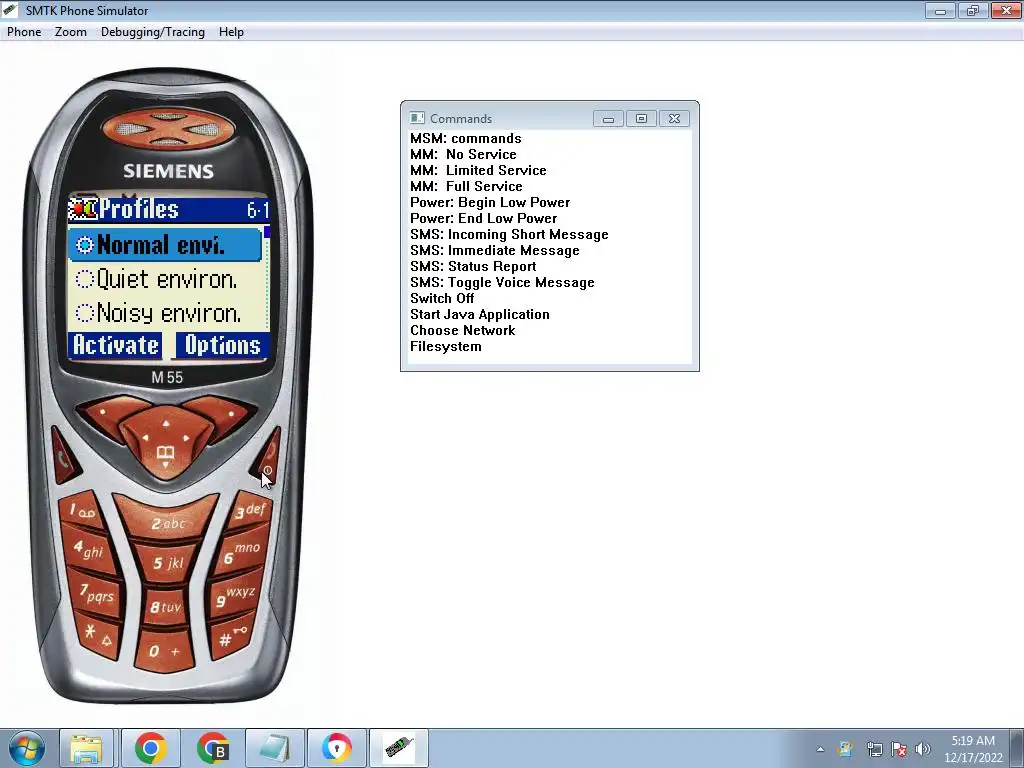Minimize the Commands window
This screenshot has width=1024, height=768.
coord(608,119)
